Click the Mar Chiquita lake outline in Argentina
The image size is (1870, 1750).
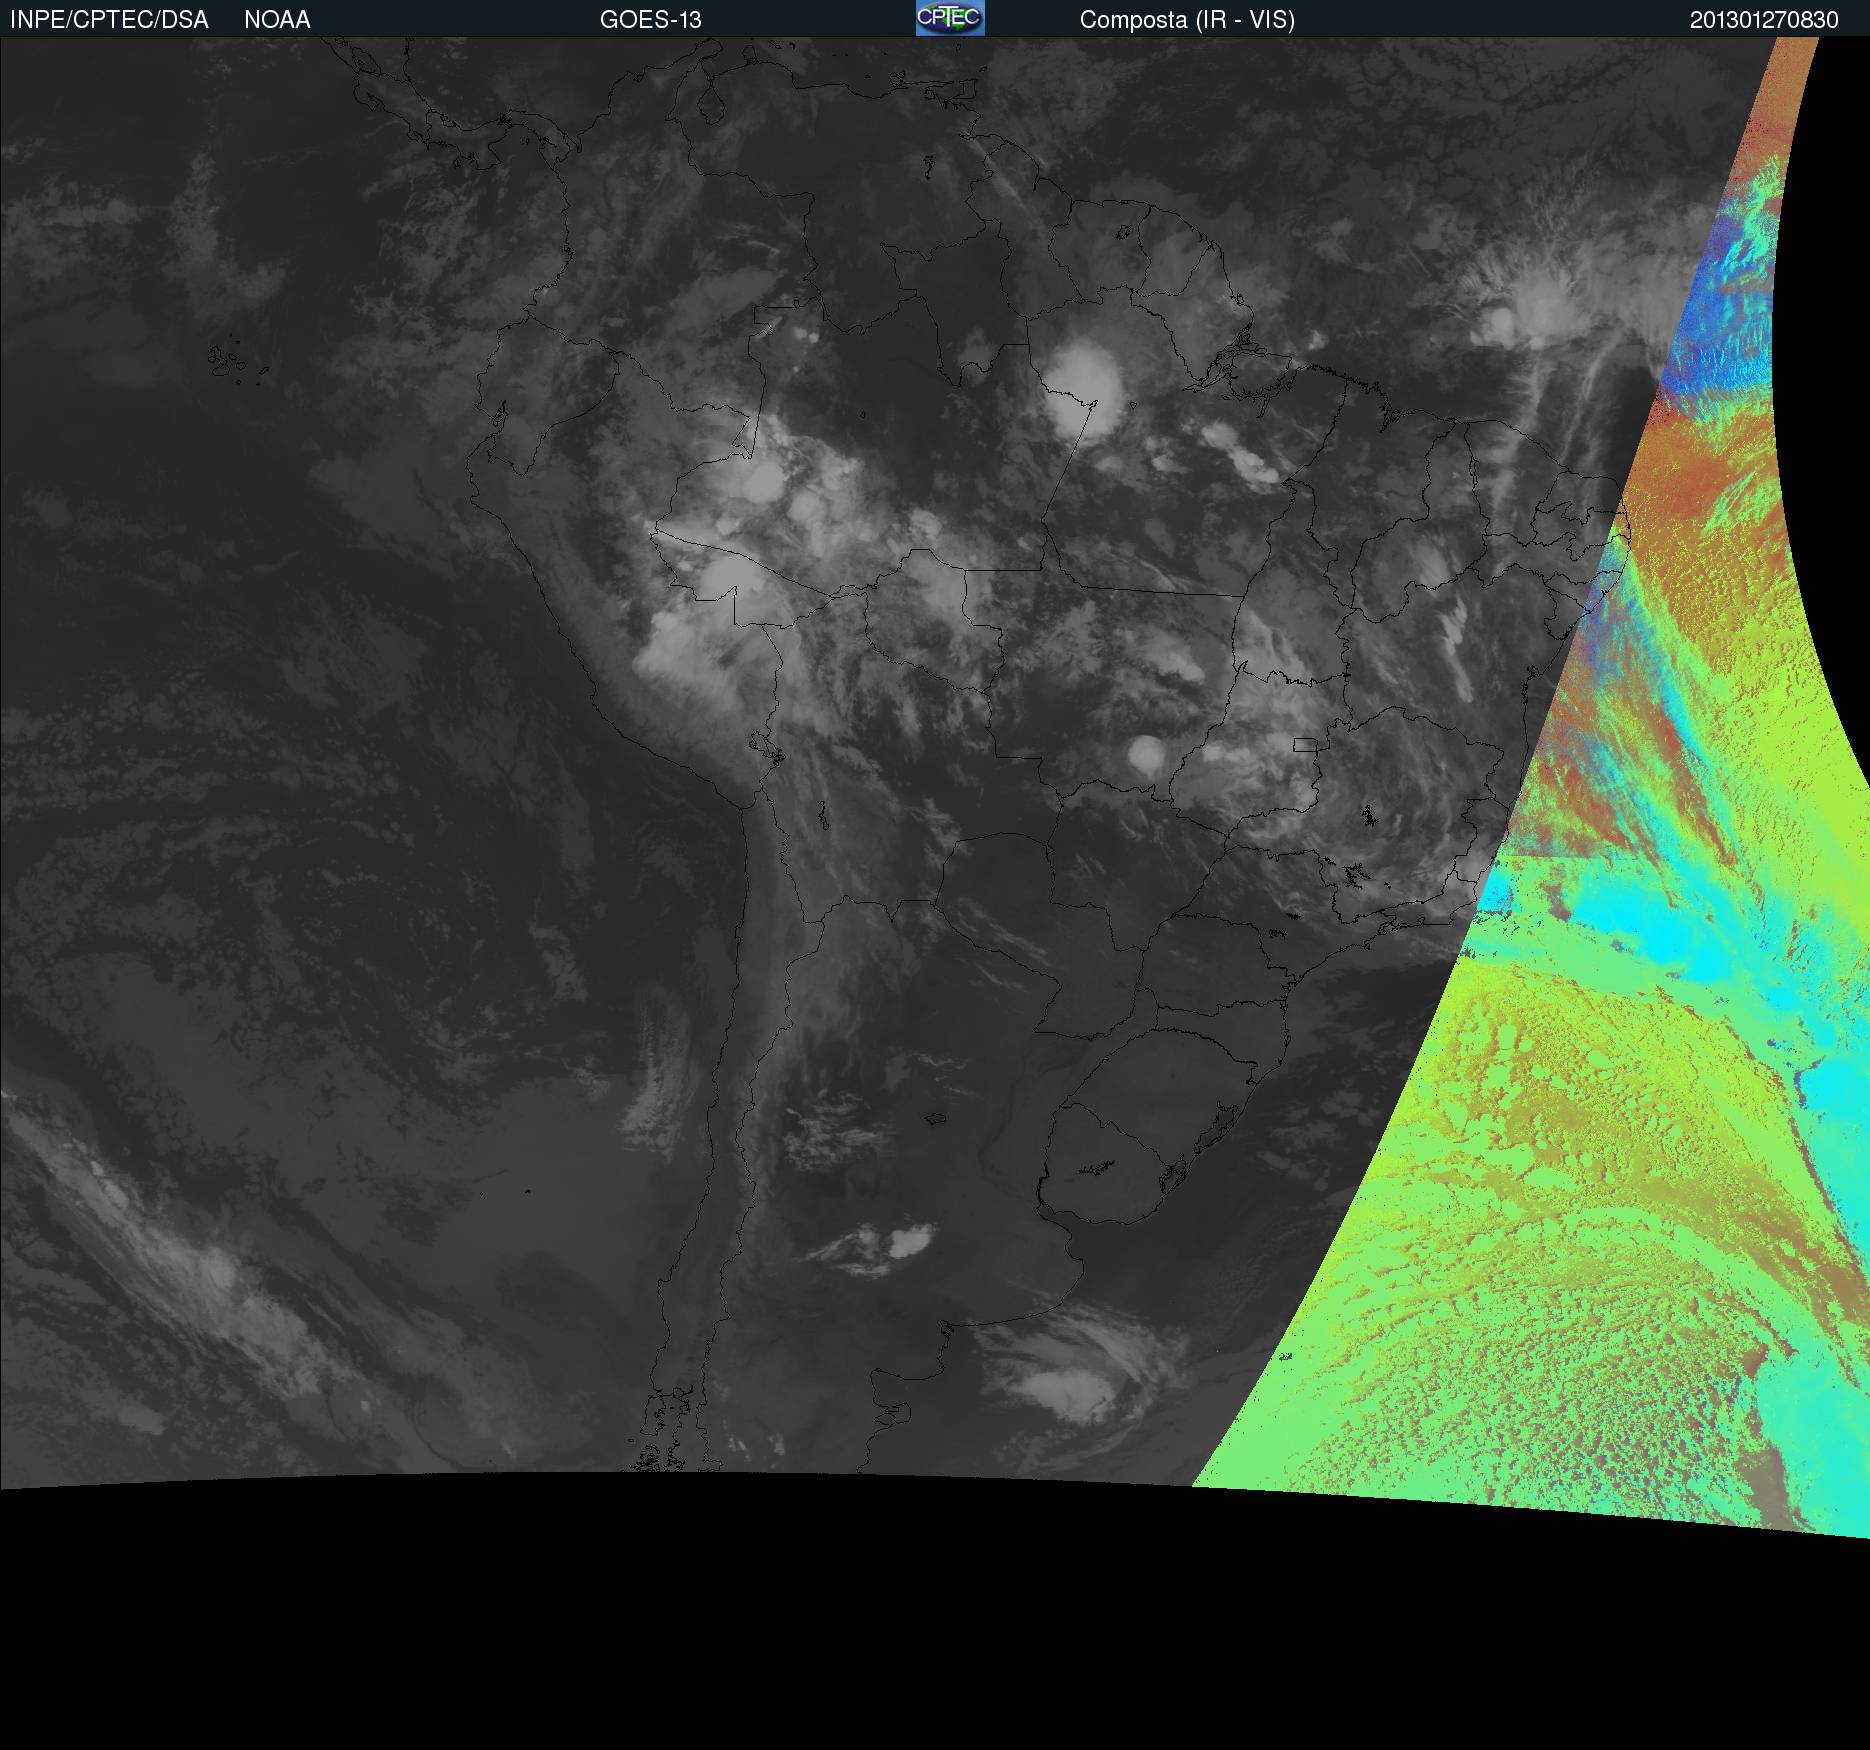(935, 1118)
